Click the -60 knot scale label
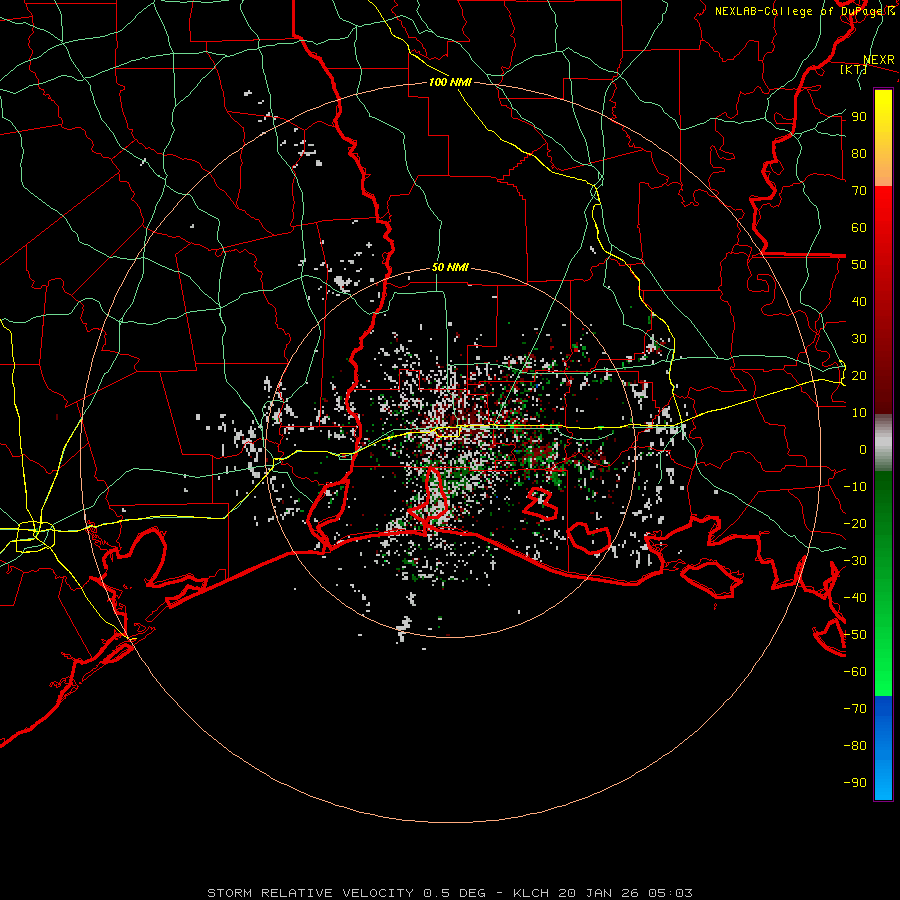 [x=855, y=672]
